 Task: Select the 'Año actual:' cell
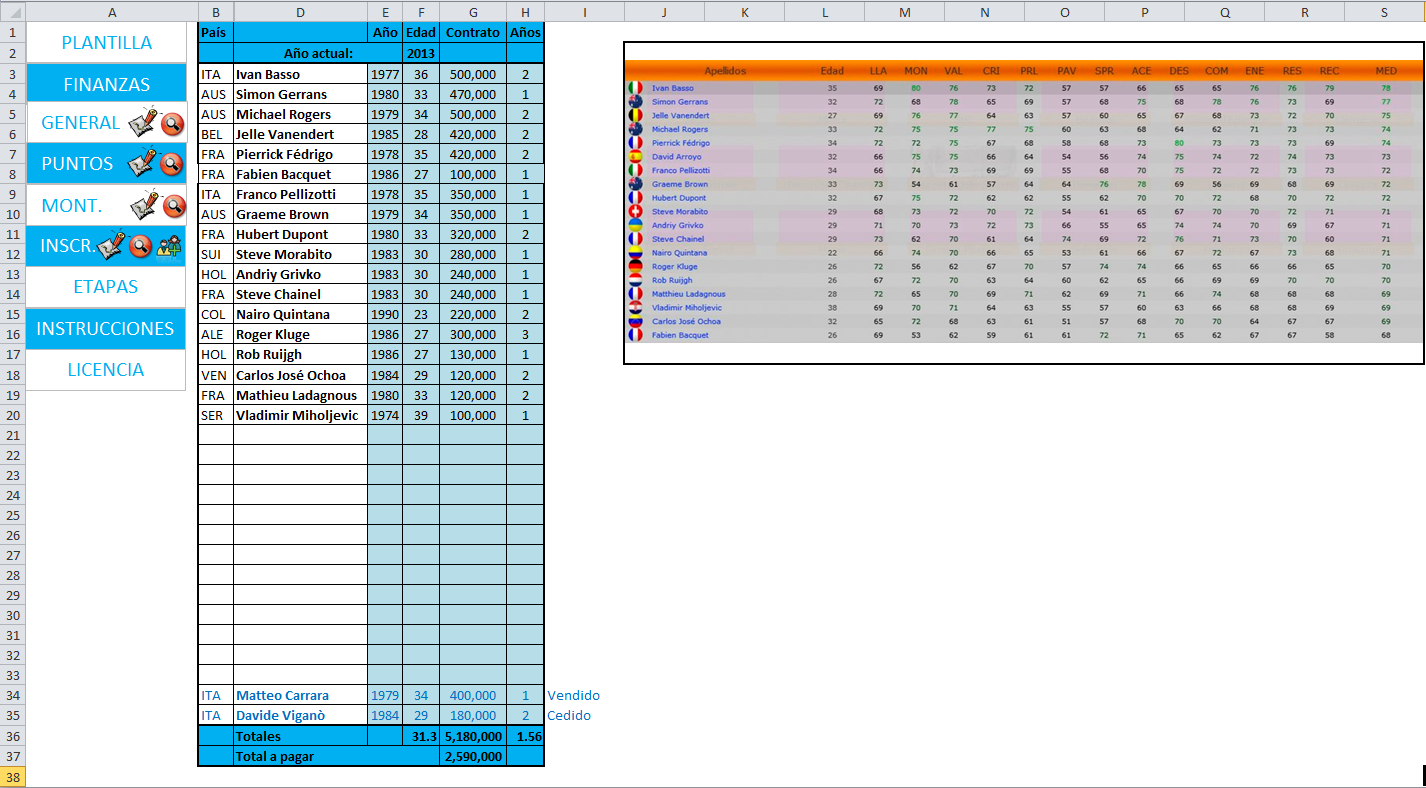pyautogui.click(x=301, y=53)
